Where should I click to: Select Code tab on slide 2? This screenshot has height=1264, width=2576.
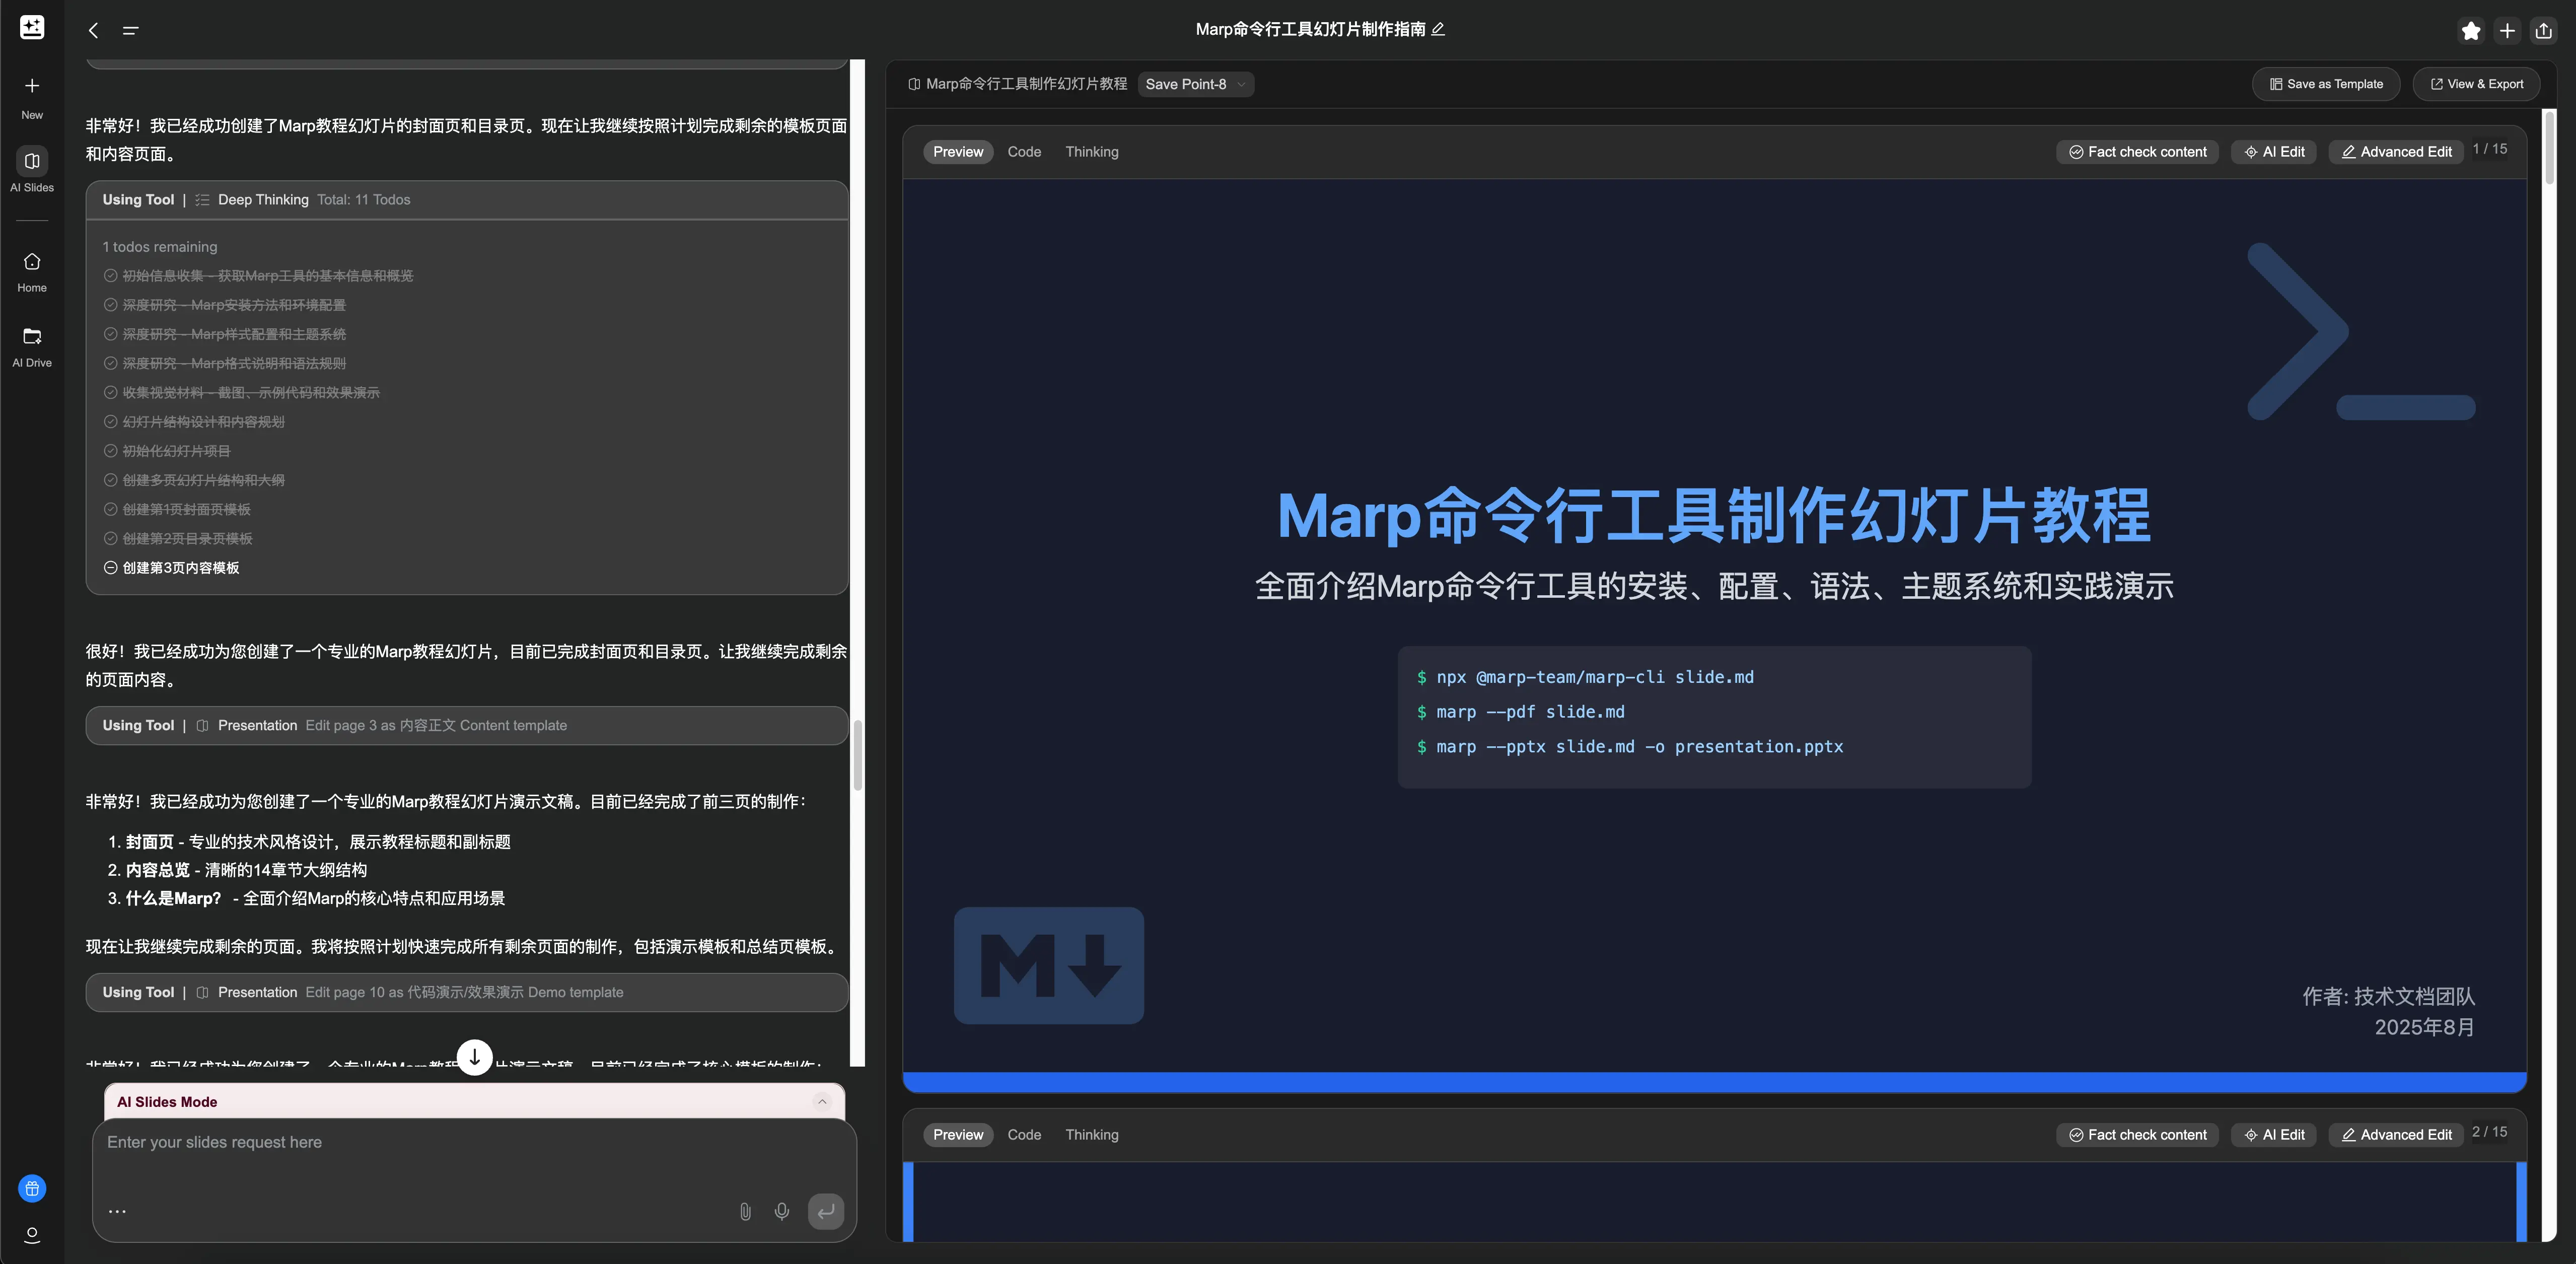(x=1024, y=1135)
